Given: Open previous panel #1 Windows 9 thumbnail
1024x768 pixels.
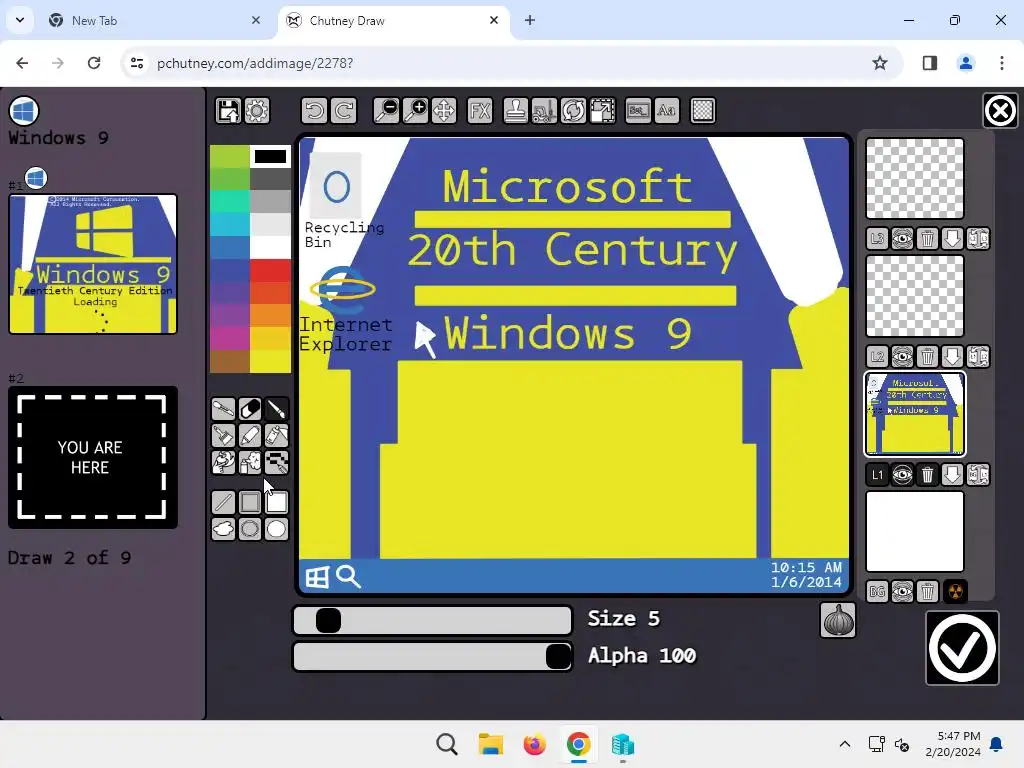Looking at the screenshot, I should coord(93,264).
